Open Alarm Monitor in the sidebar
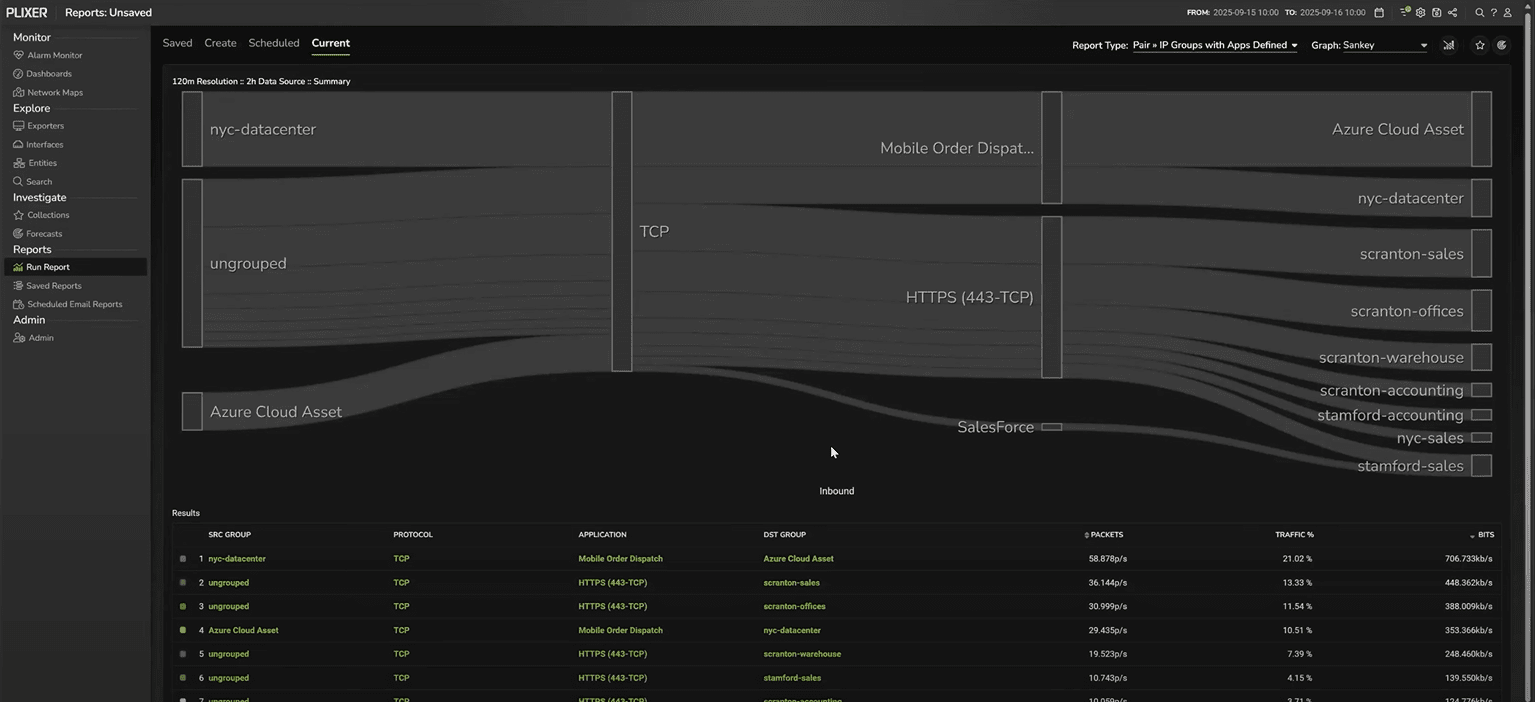 pyautogui.click(x=54, y=55)
